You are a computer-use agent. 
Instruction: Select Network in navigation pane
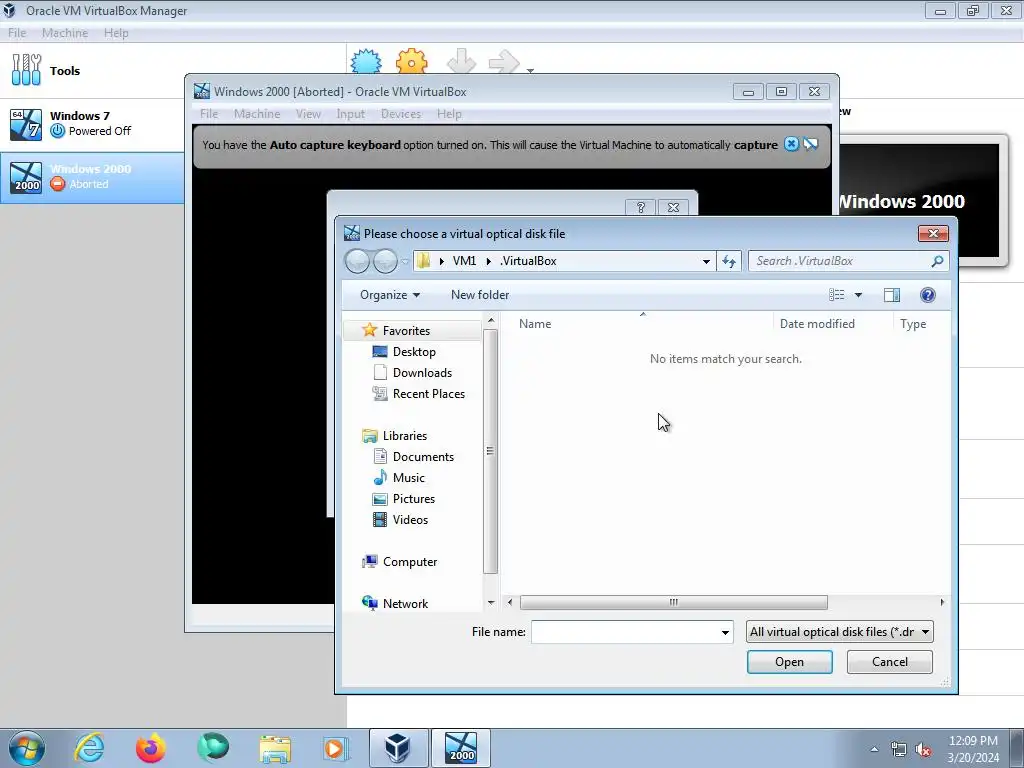406,603
